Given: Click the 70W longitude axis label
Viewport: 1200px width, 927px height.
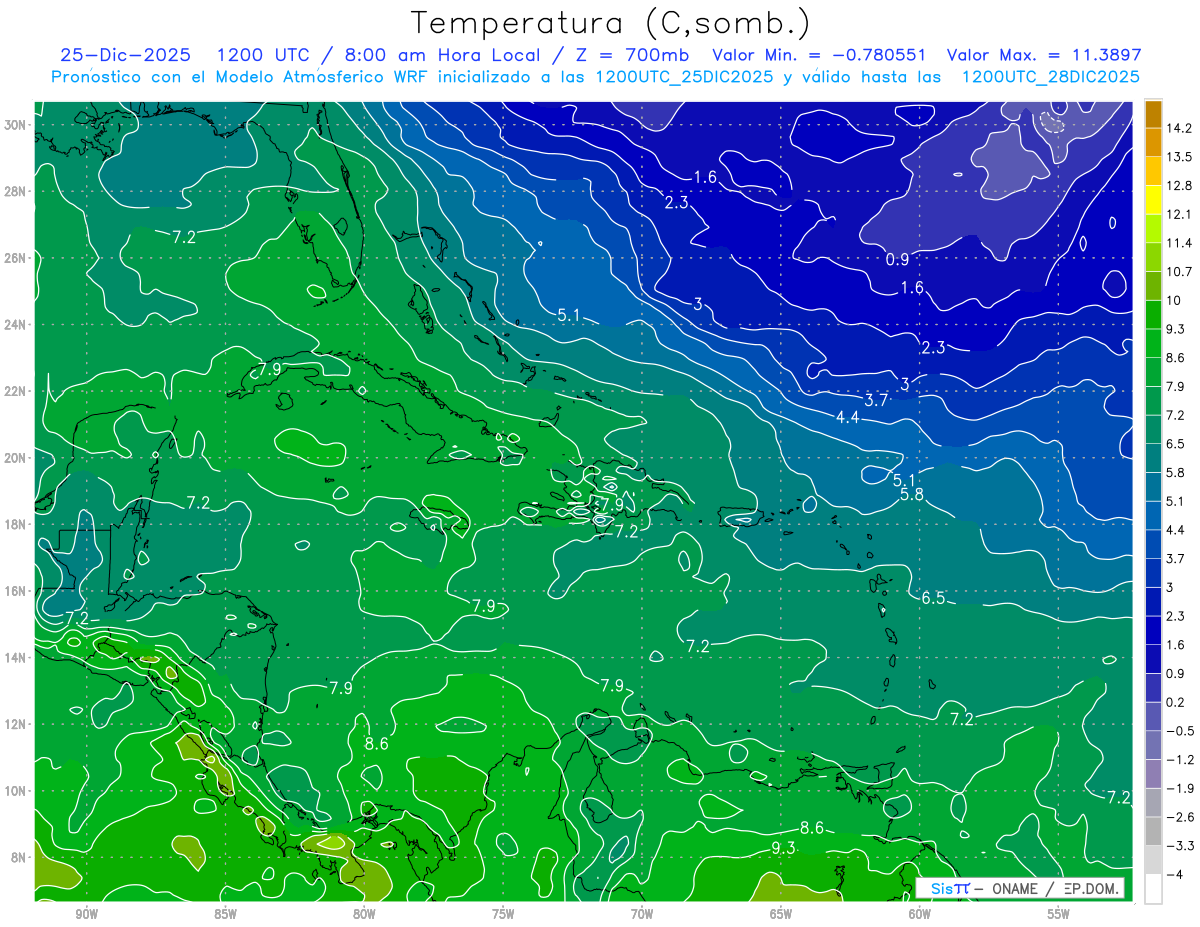Looking at the screenshot, I should (642, 914).
